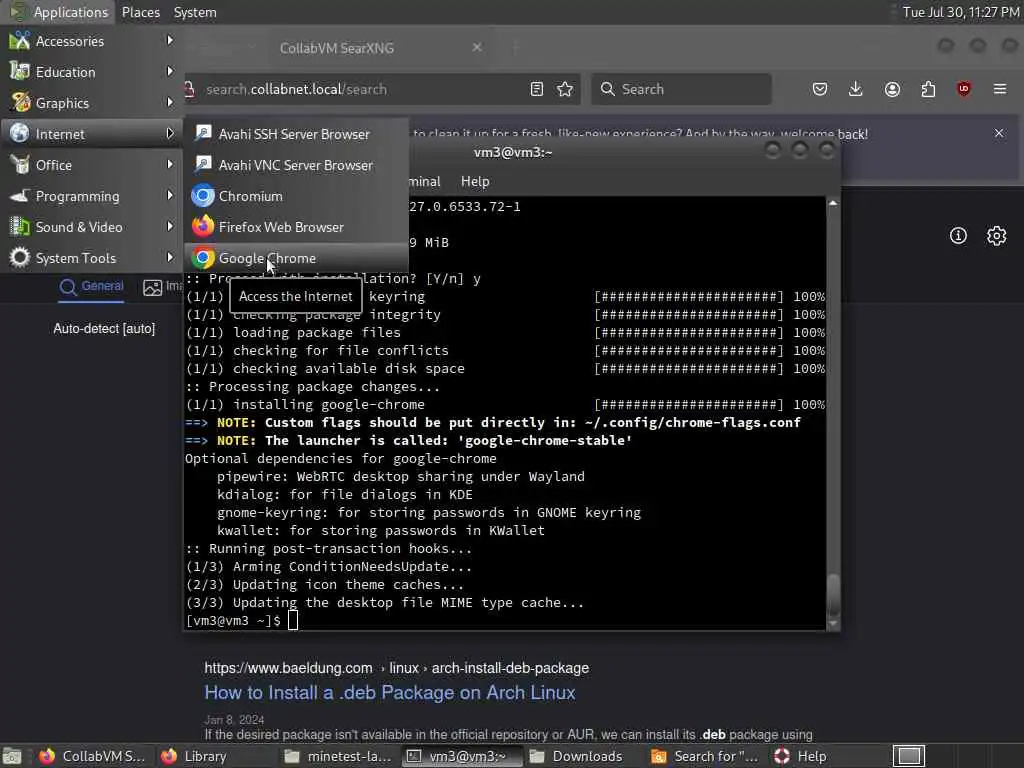Click the Firefox Search box
The height and width of the screenshot is (768, 1024).
pos(681,89)
